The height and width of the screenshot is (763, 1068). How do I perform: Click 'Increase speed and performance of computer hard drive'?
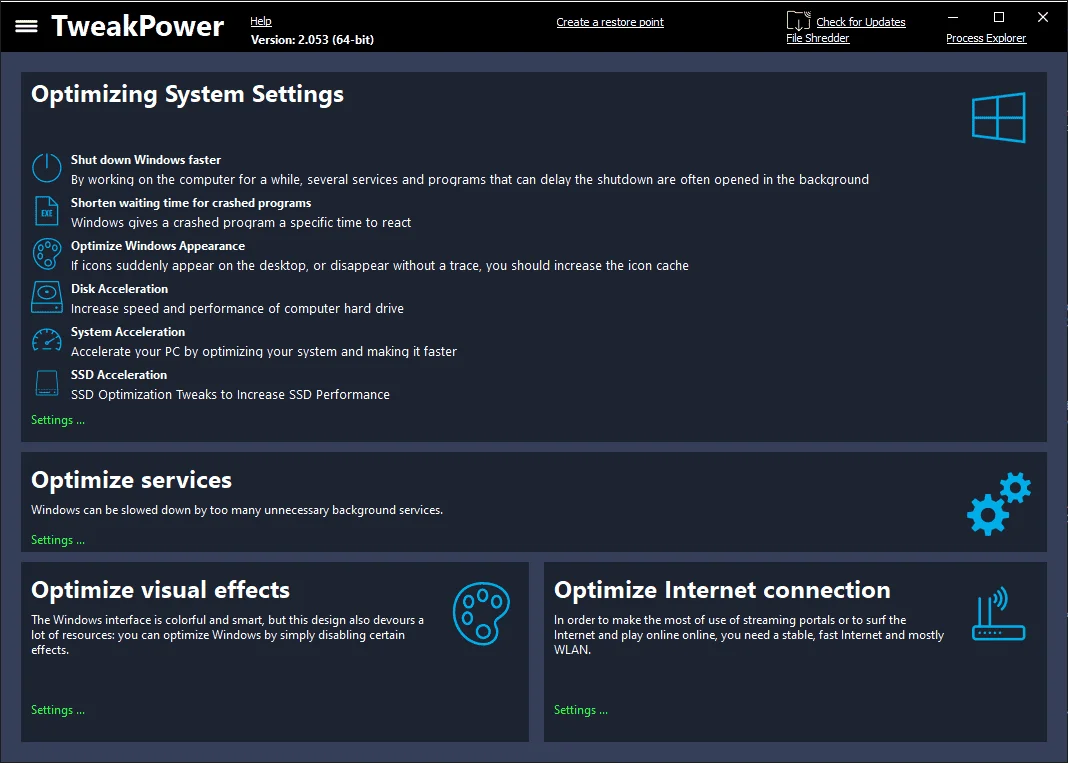(x=237, y=309)
